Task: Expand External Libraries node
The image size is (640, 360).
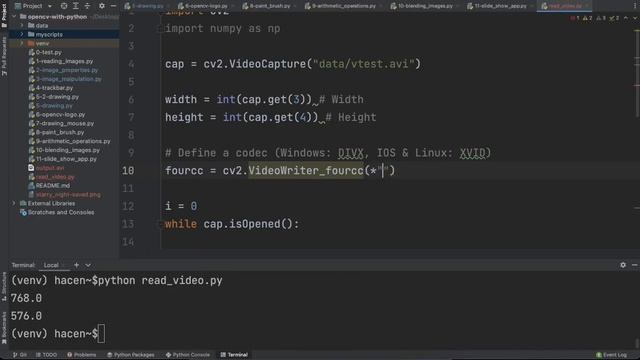Action: click(14, 203)
